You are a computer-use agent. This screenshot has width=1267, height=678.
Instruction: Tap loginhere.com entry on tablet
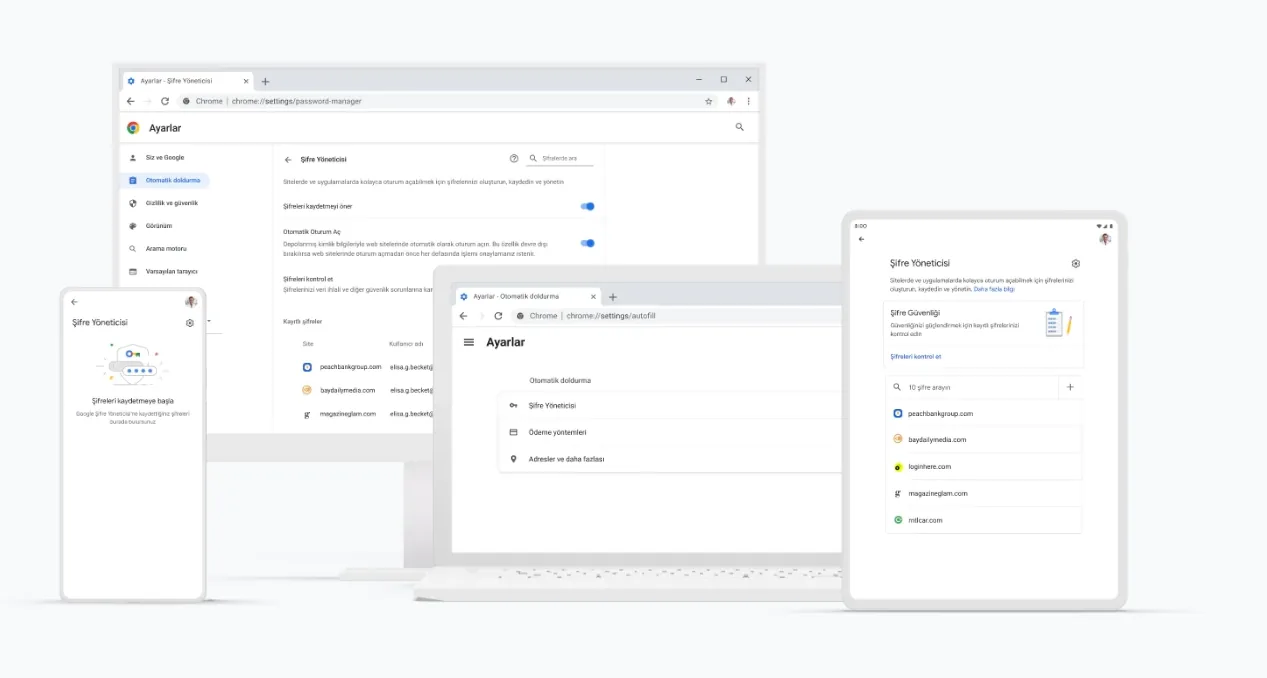coord(984,466)
